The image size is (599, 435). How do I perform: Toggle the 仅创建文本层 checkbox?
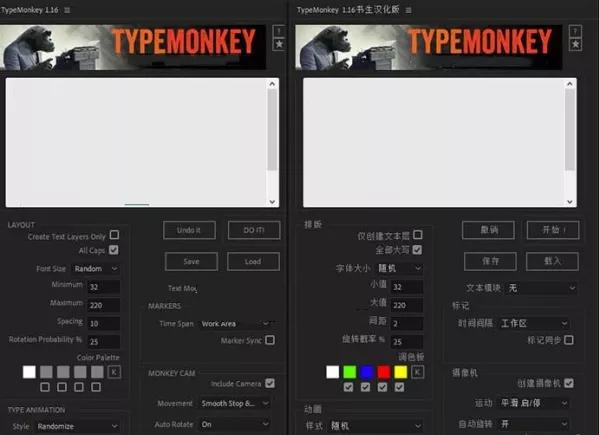pyautogui.click(x=418, y=234)
